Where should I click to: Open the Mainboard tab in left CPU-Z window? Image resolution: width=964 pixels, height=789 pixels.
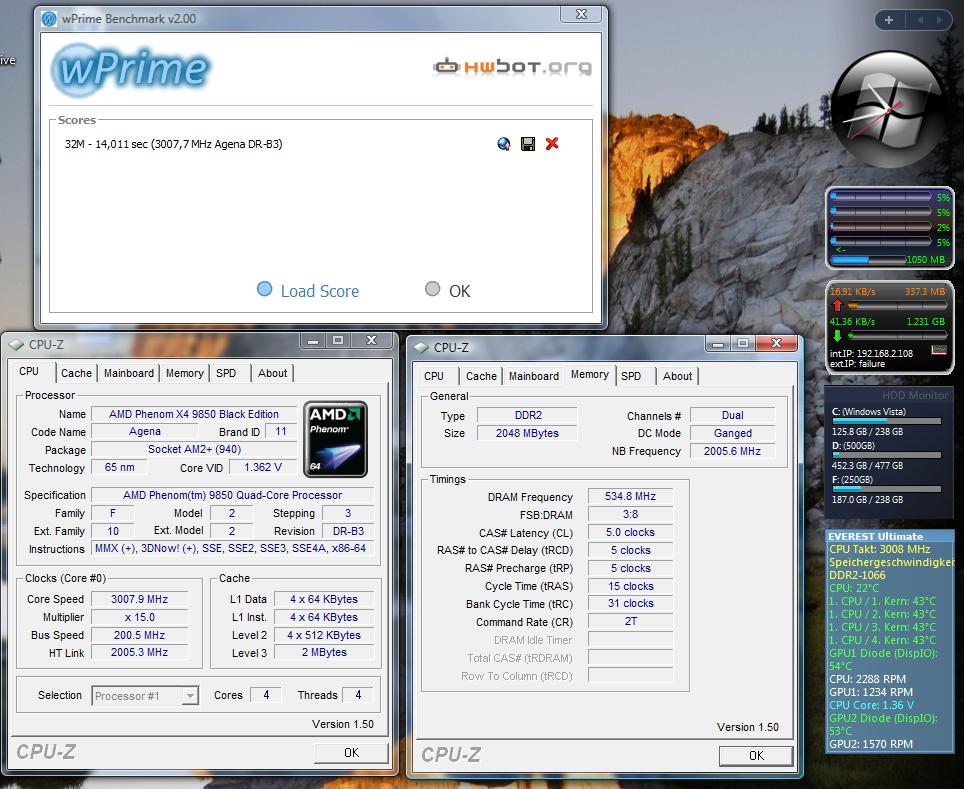pos(128,373)
